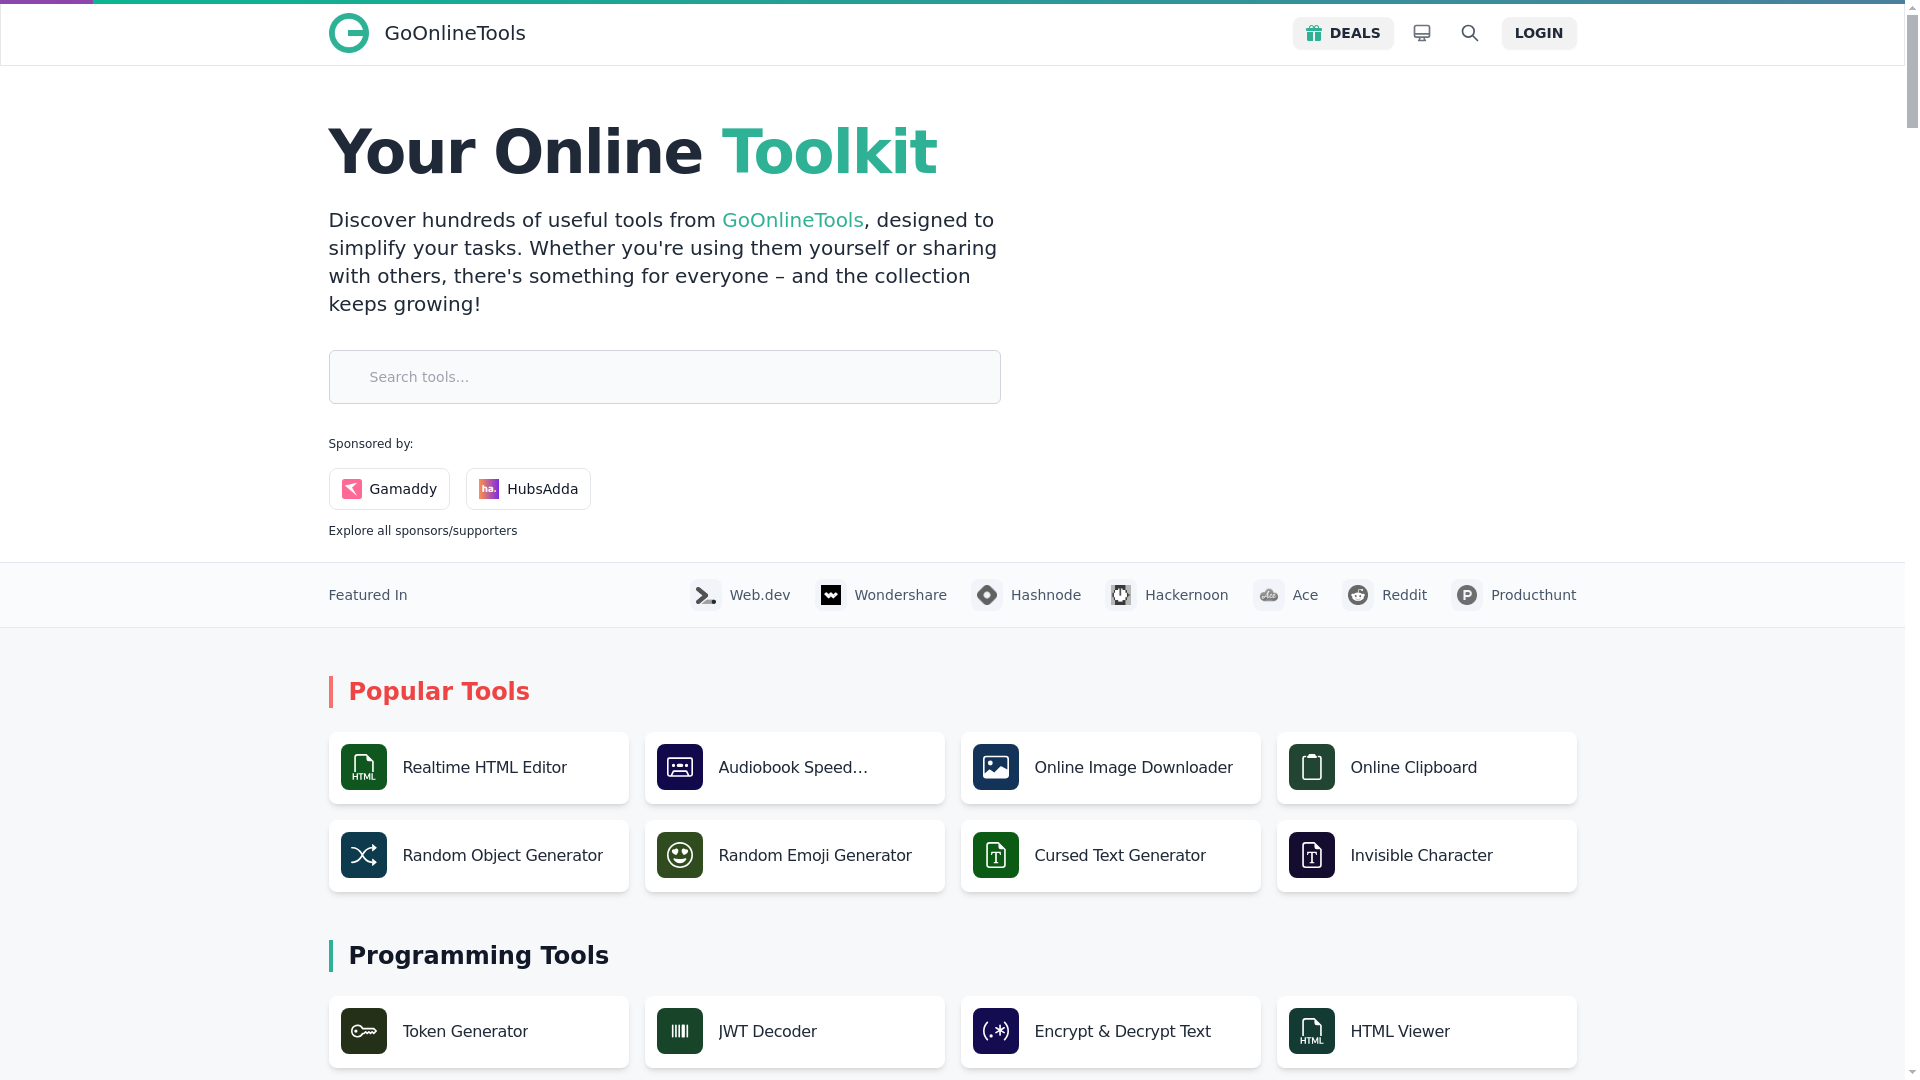This screenshot has height=1080, width=1920.
Task: Open Token Generator key icon
Action: [364, 1031]
